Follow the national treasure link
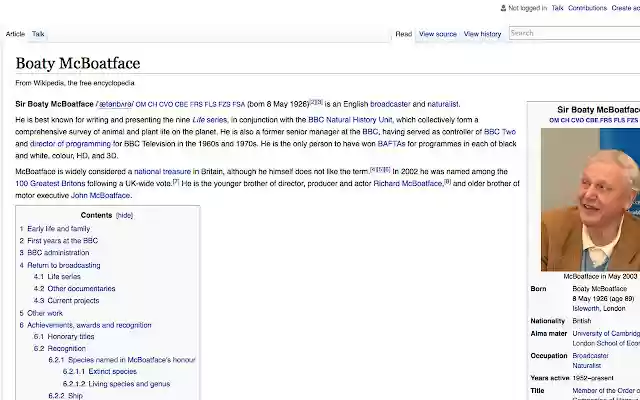 coord(162,171)
